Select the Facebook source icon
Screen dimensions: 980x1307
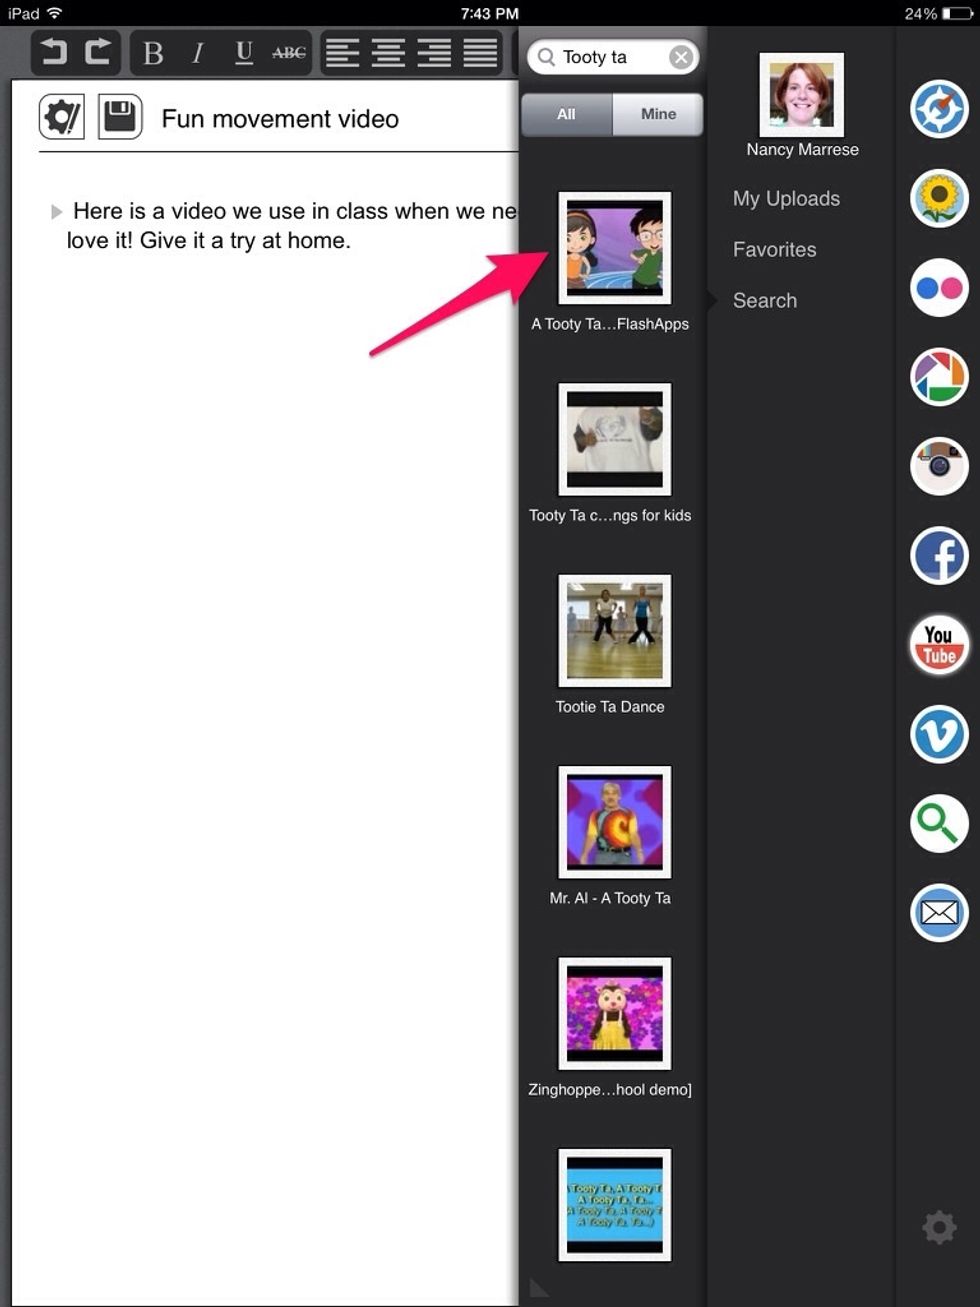(938, 556)
